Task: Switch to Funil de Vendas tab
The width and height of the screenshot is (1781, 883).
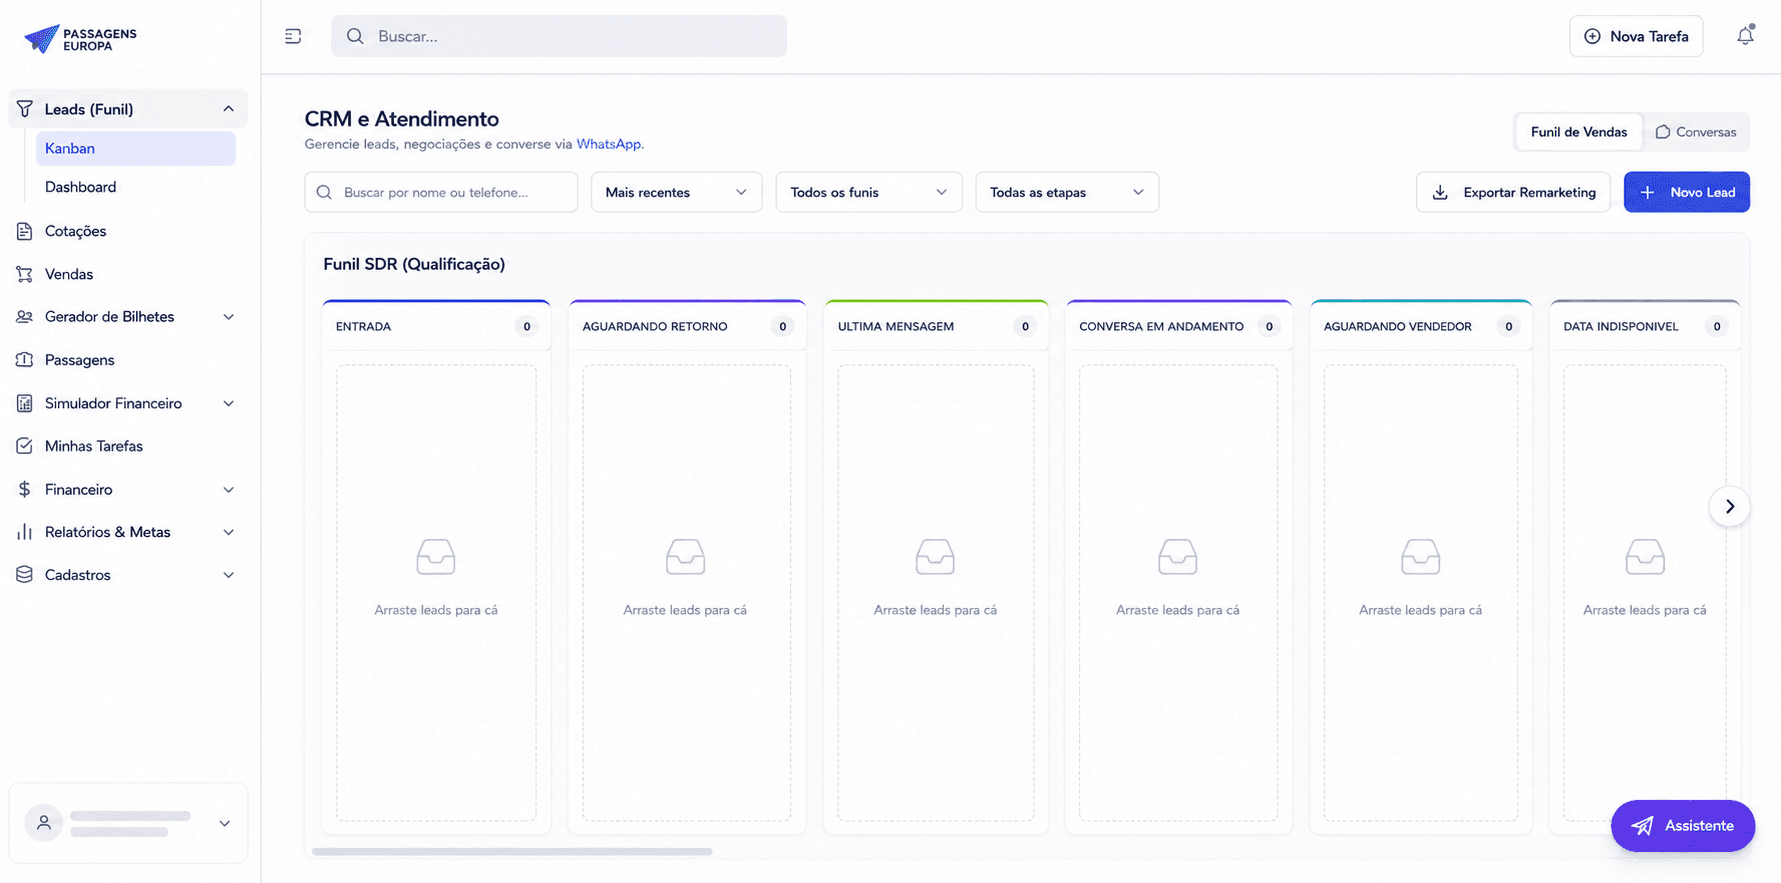Action: pyautogui.click(x=1578, y=132)
